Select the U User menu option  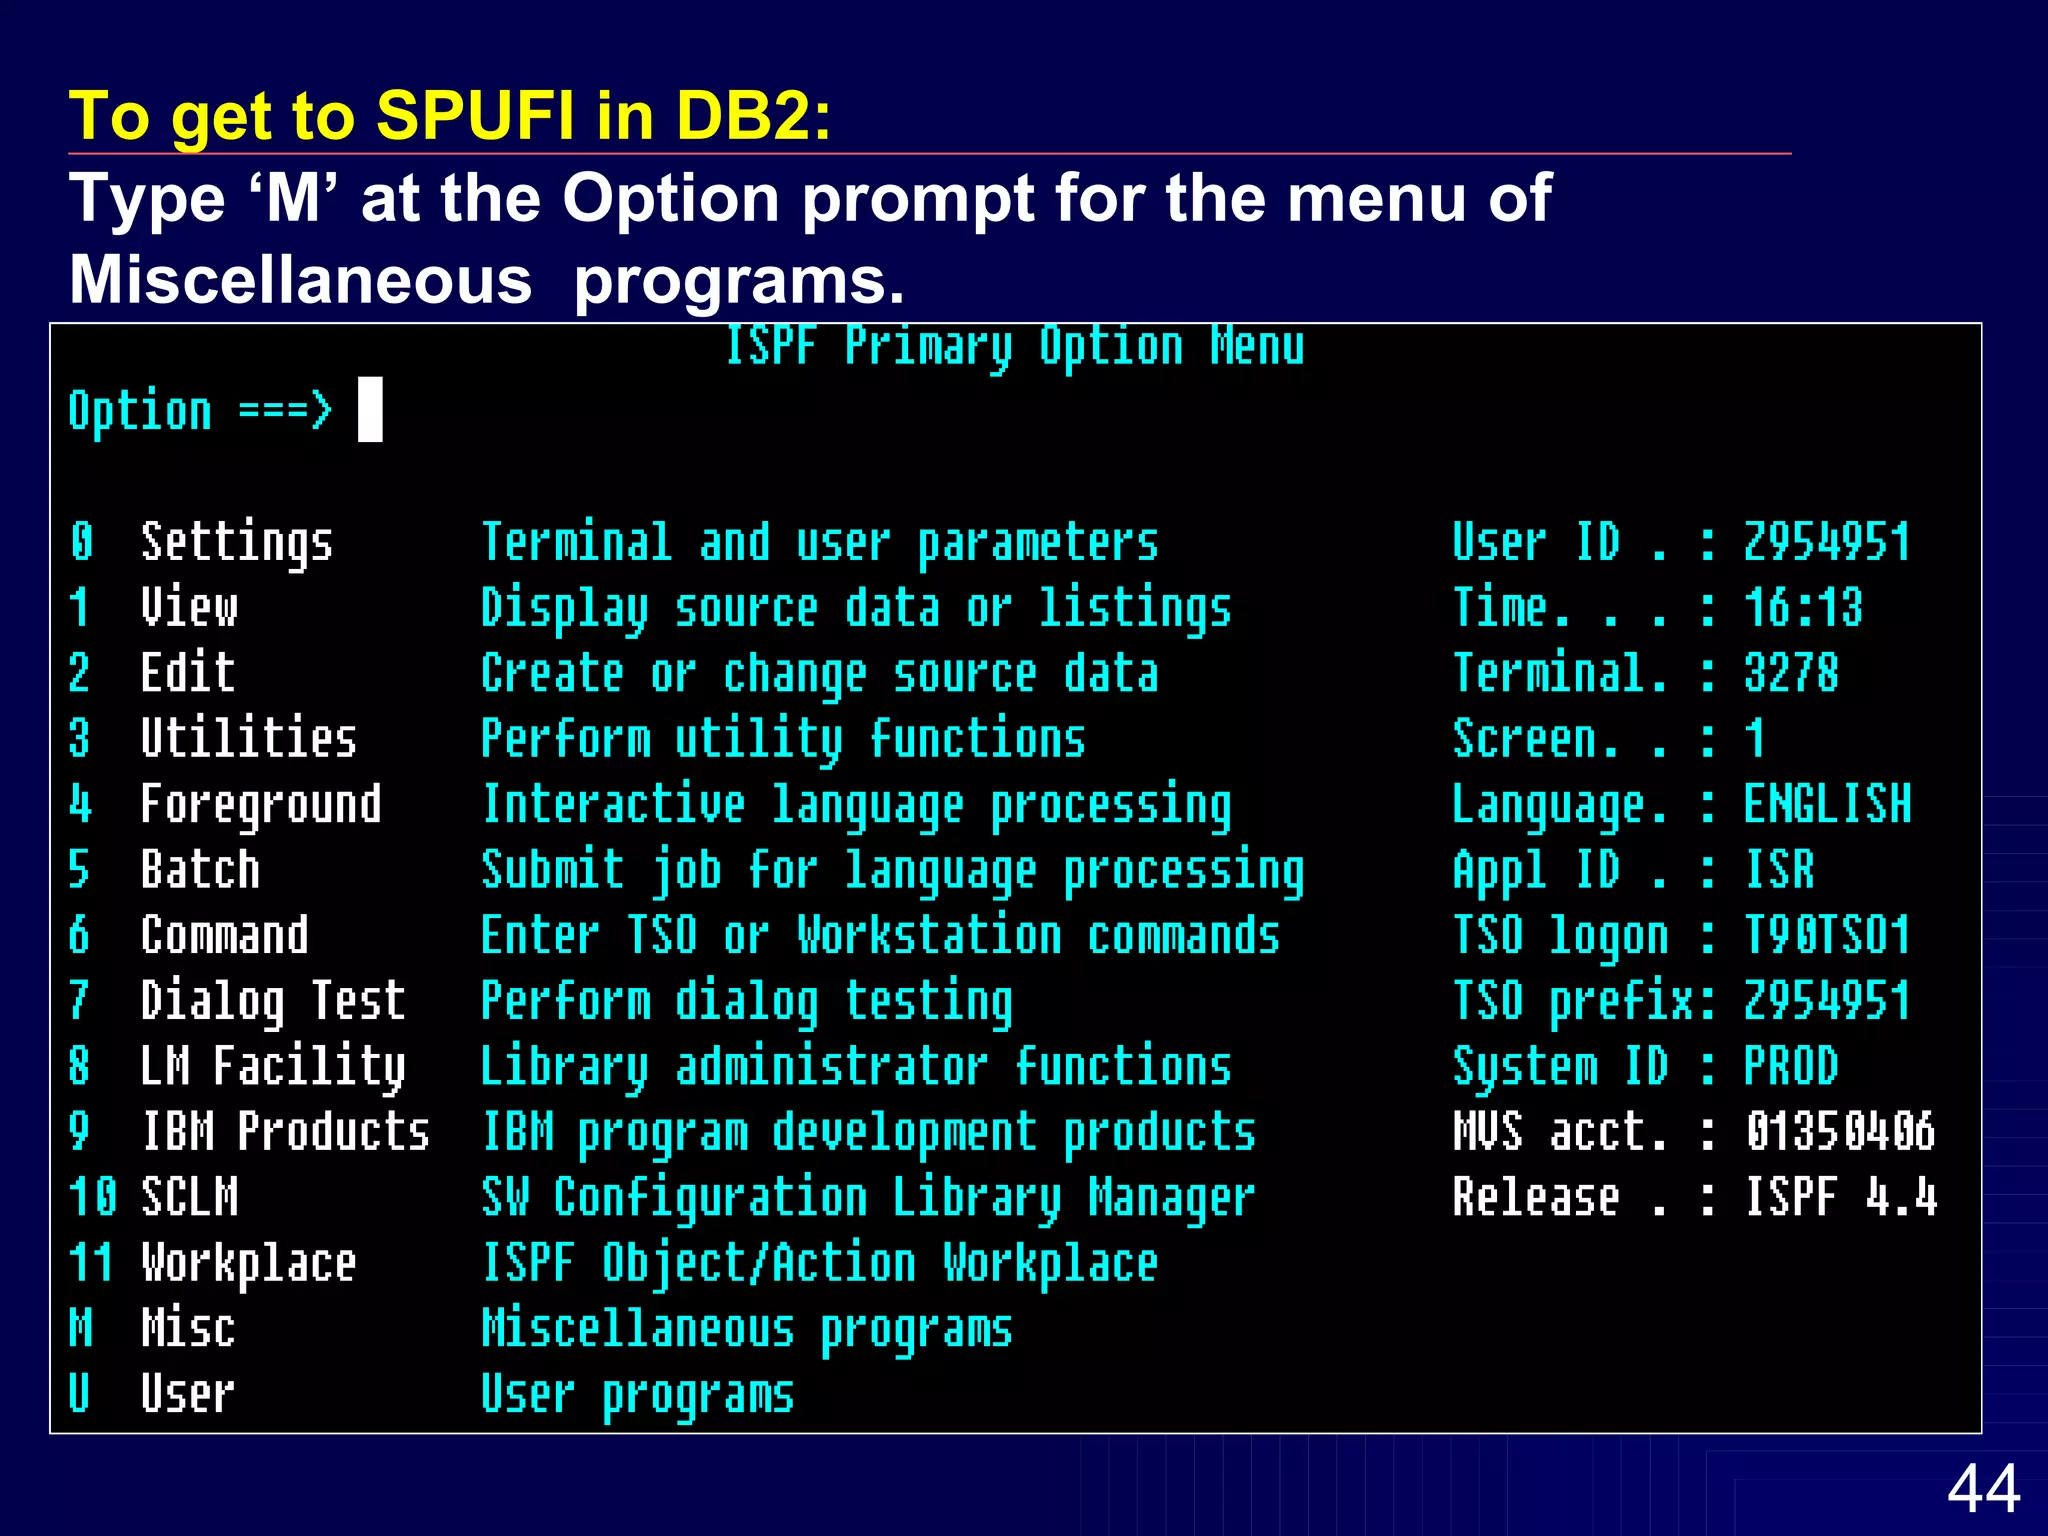152,1395
